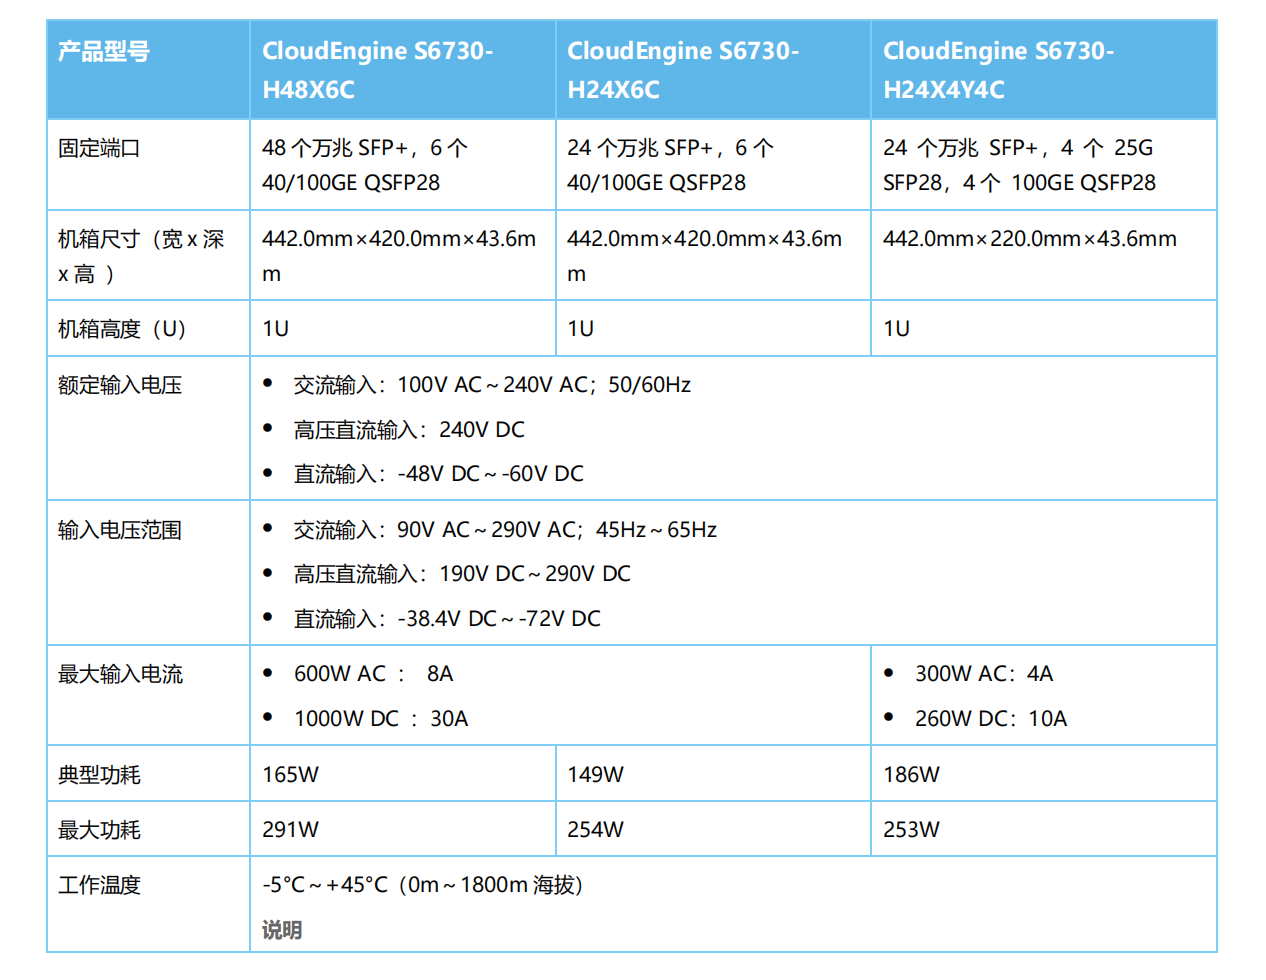Click the '高压直流输入：240V DC' line

[409, 430]
